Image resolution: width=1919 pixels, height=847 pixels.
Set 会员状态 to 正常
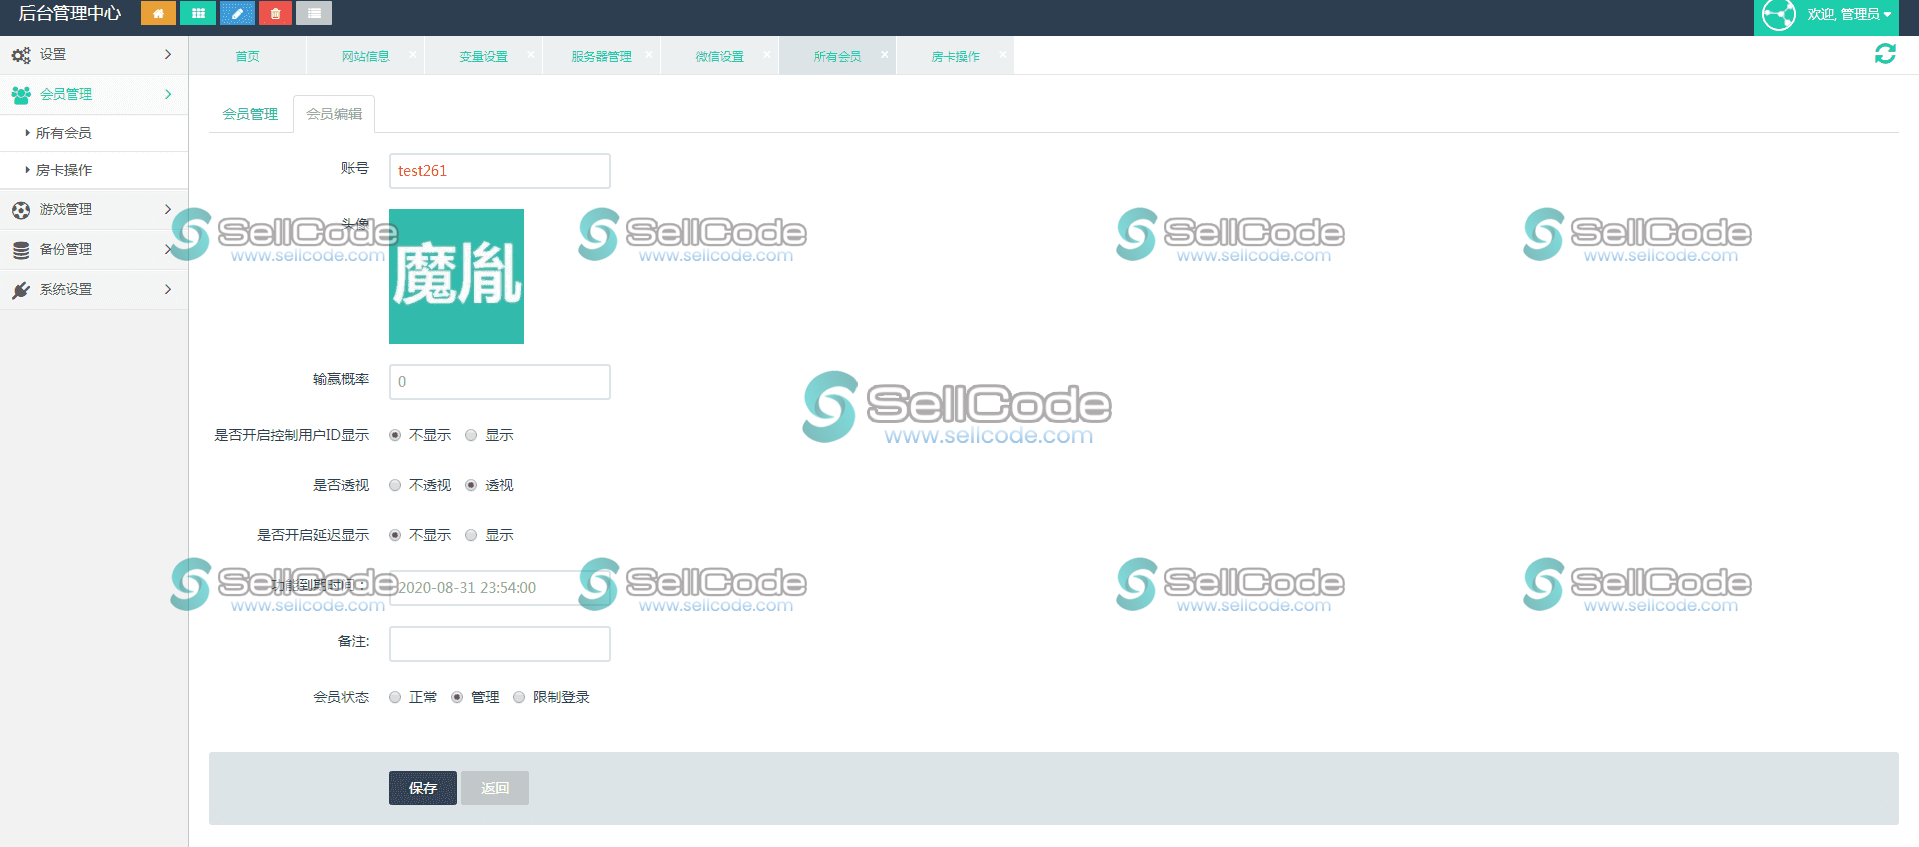[x=395, y=697]
